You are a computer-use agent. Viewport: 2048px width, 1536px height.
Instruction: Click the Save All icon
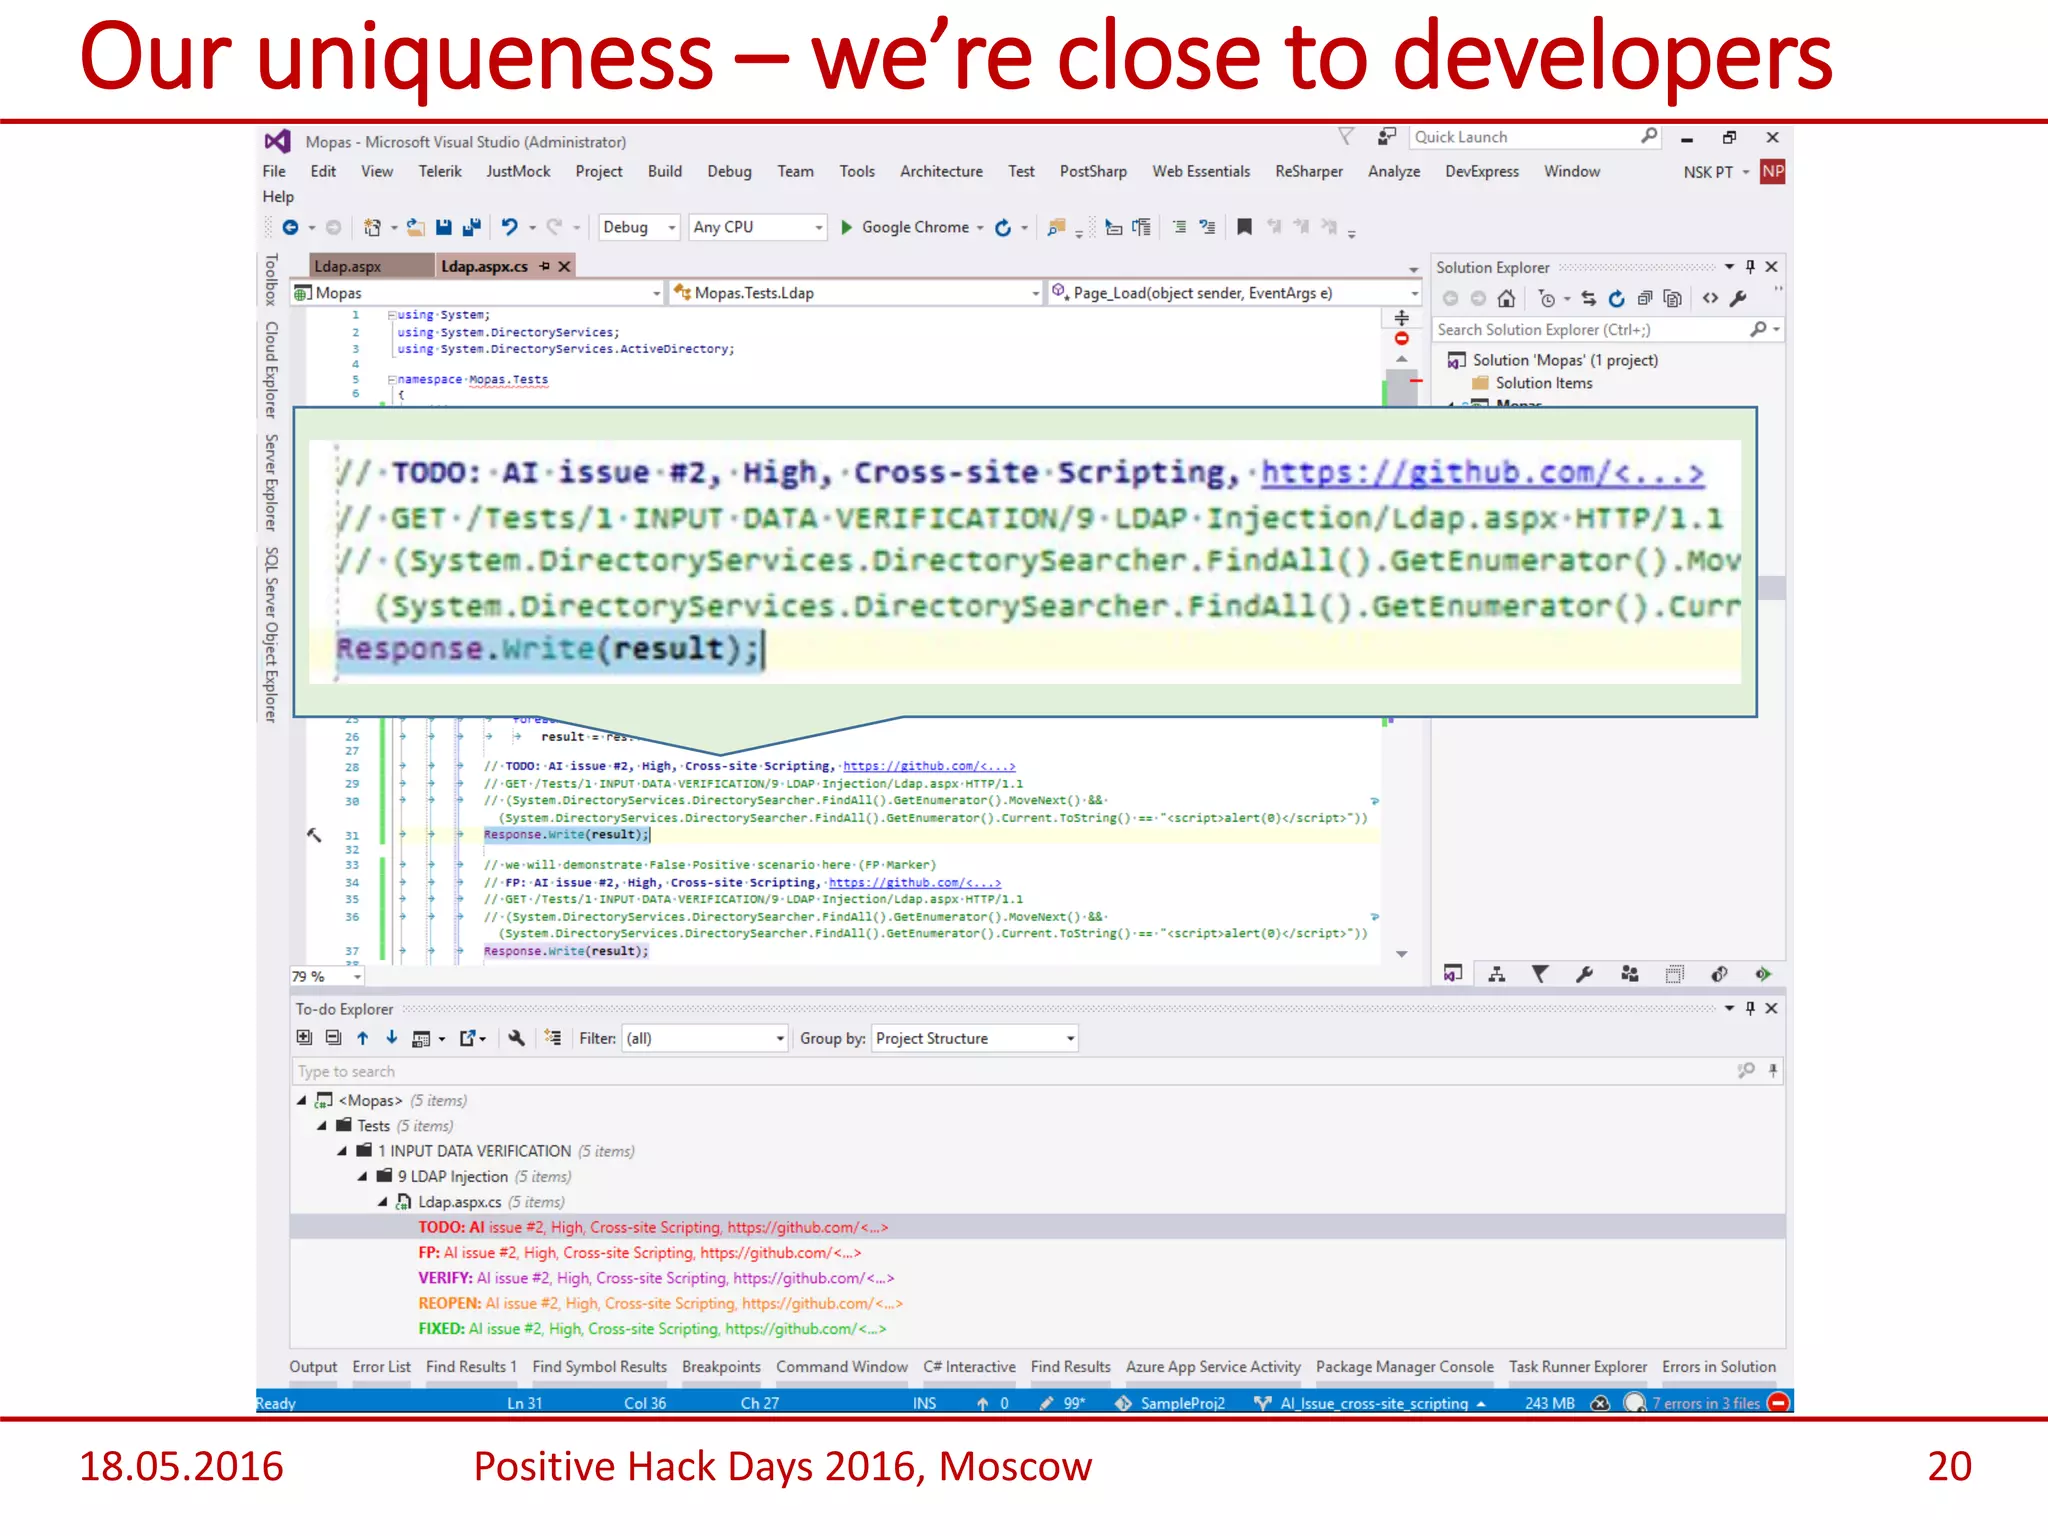pyautogui.click(x=472, y=228)
